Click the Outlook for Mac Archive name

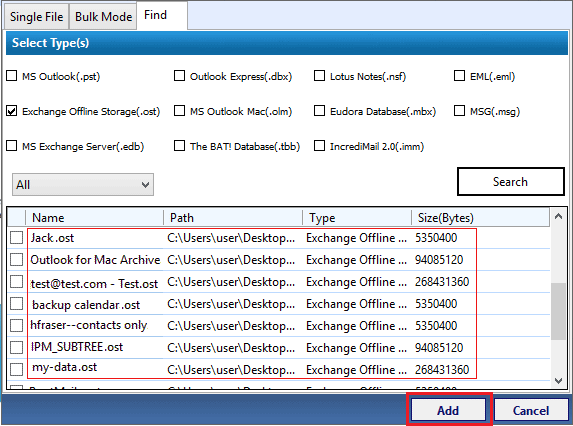pyautogui.click(x=95, y=260)
